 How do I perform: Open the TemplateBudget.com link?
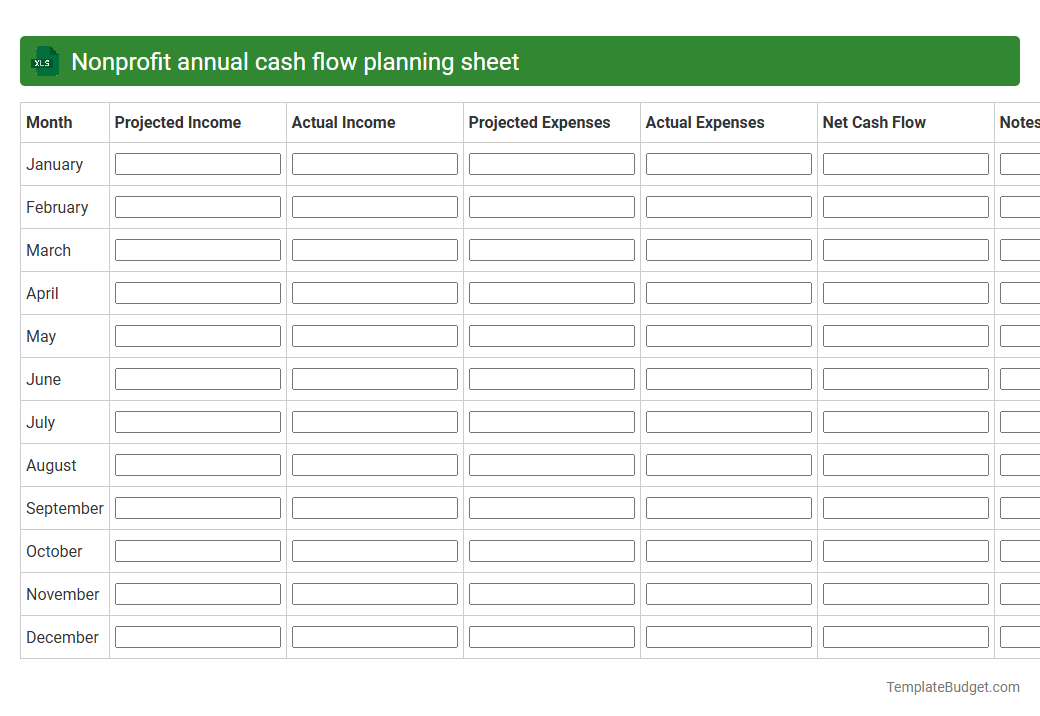tap(952, 687)
